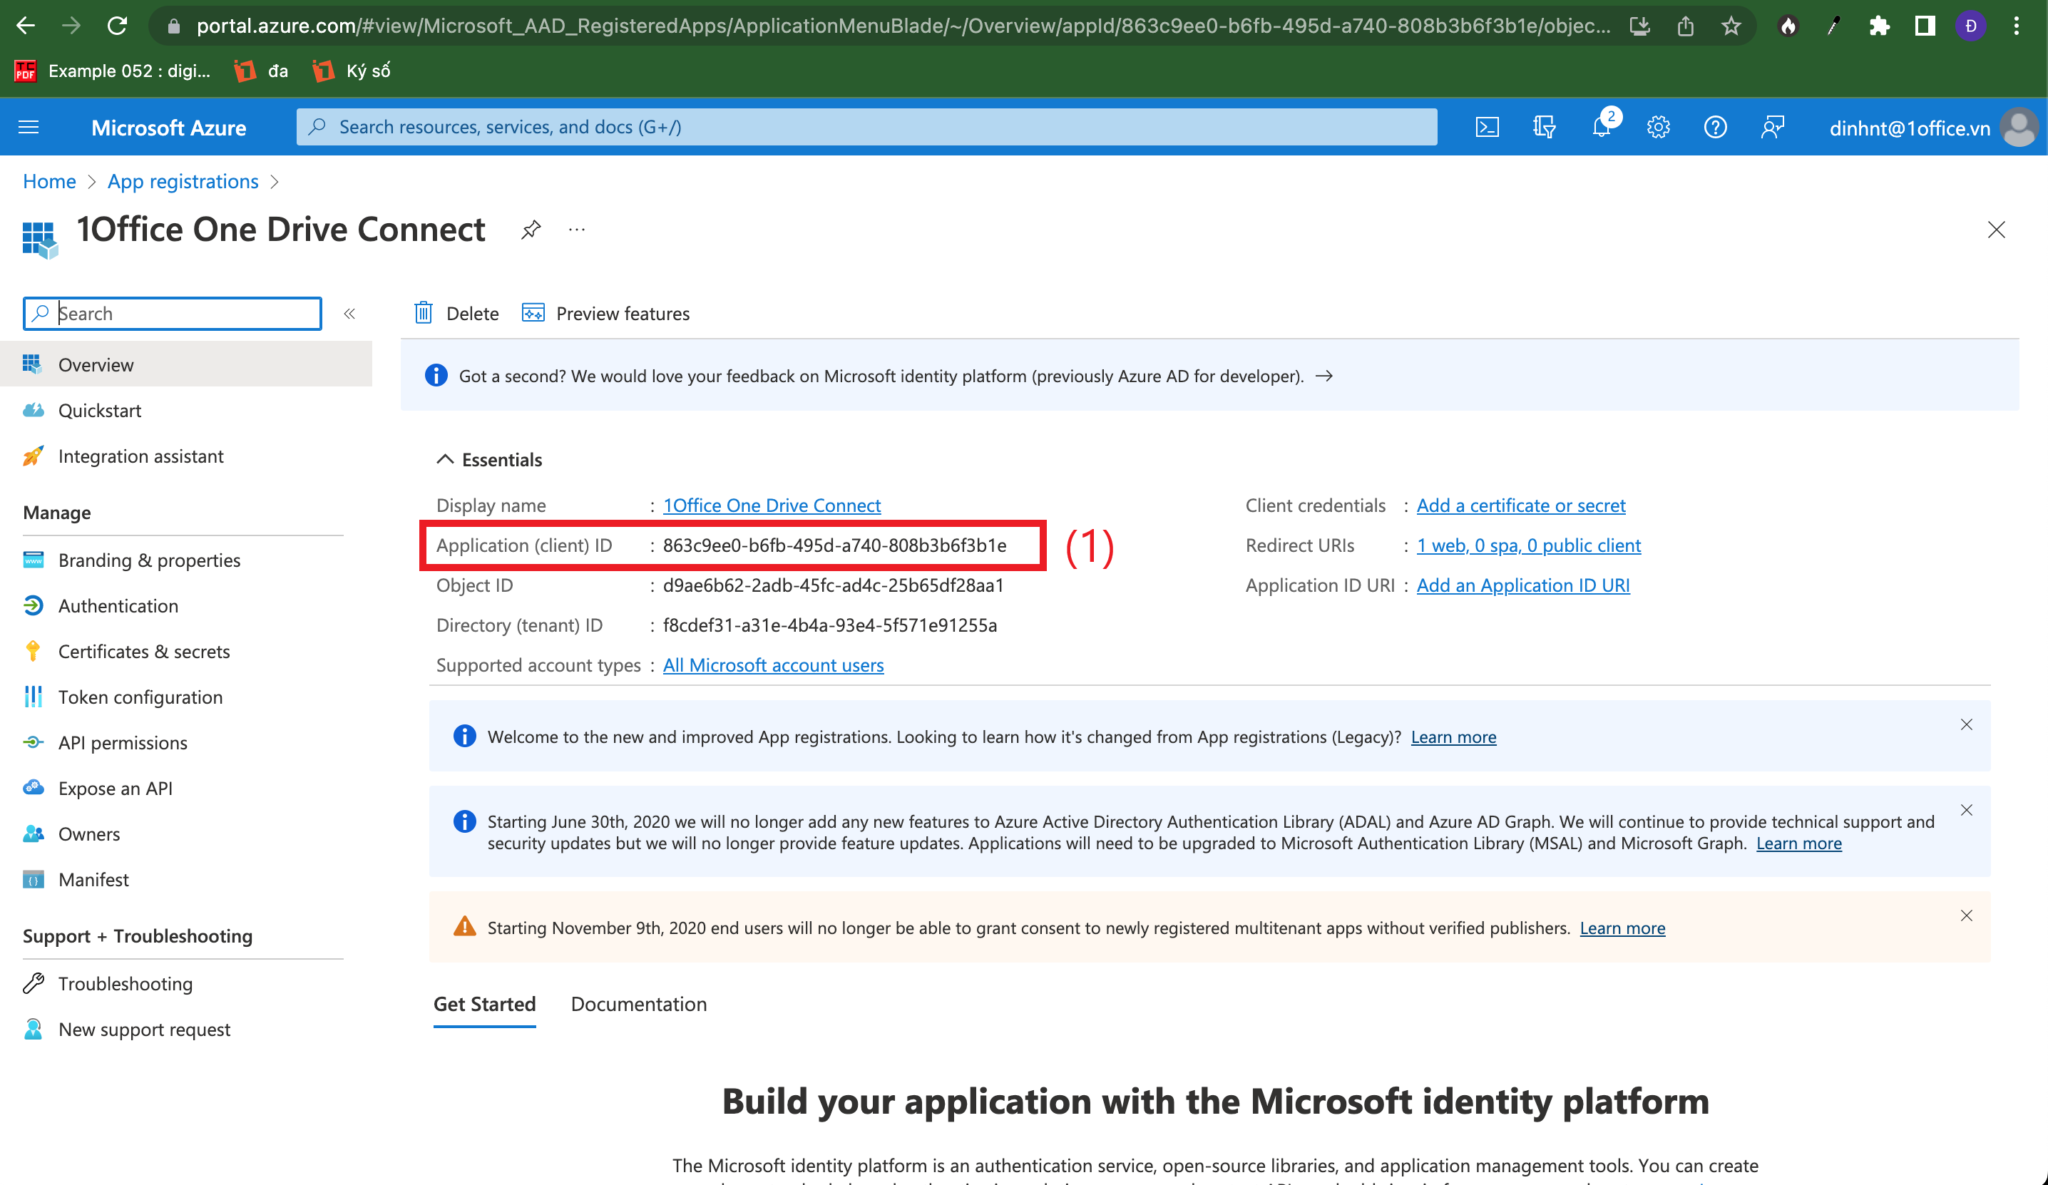Open Token configuration
The width and height of the screenshot is (2048, 1185).
click(x=140, y=696)
